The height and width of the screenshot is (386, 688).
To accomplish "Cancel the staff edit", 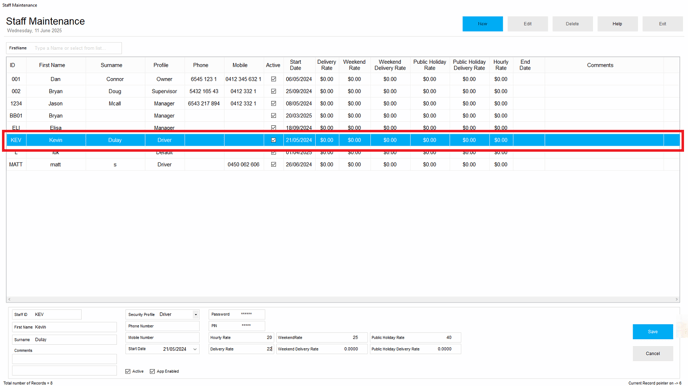I will pyautogui.click(x=652, y=354).
